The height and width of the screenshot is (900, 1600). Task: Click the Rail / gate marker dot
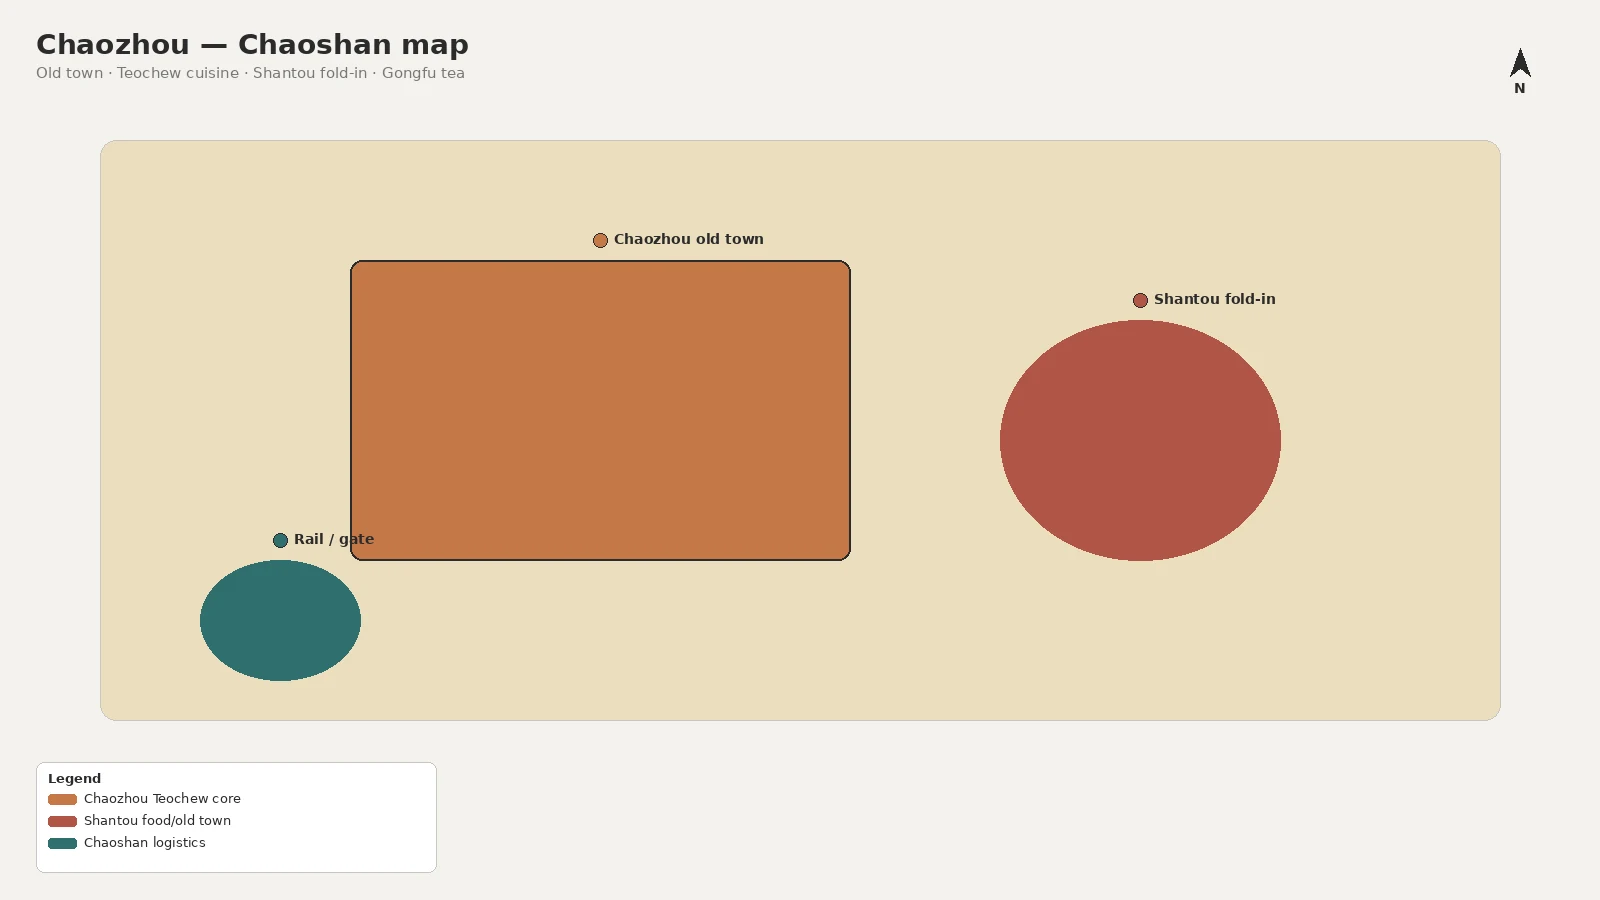280,540
